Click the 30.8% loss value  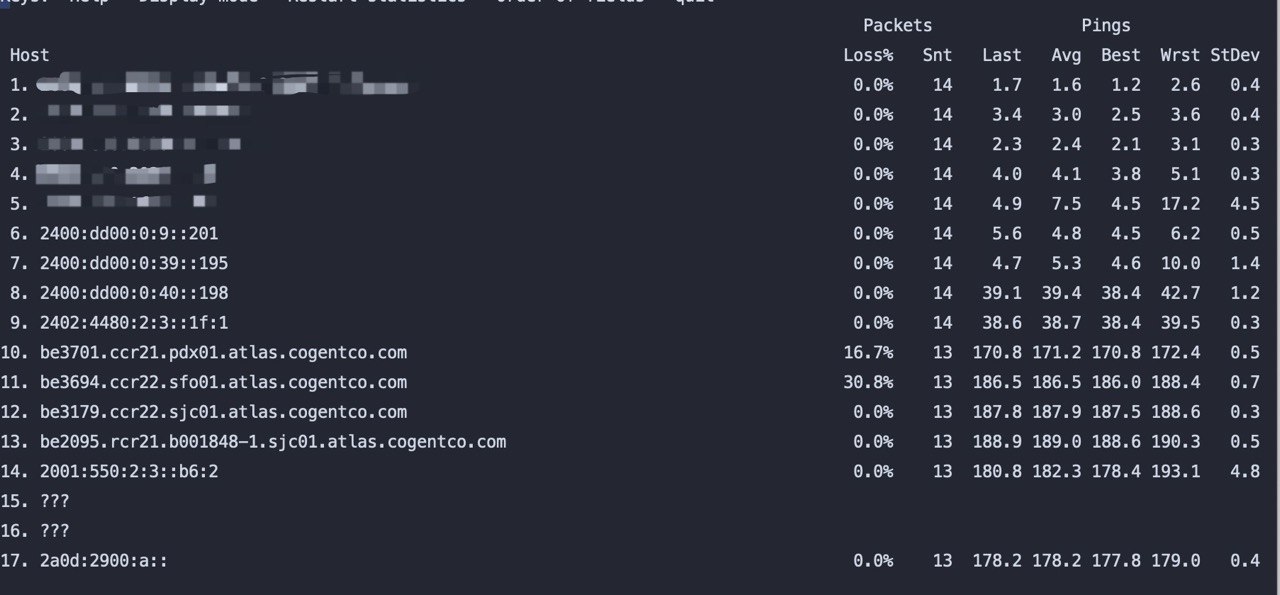pyautogui.click(x=868, y=382)
